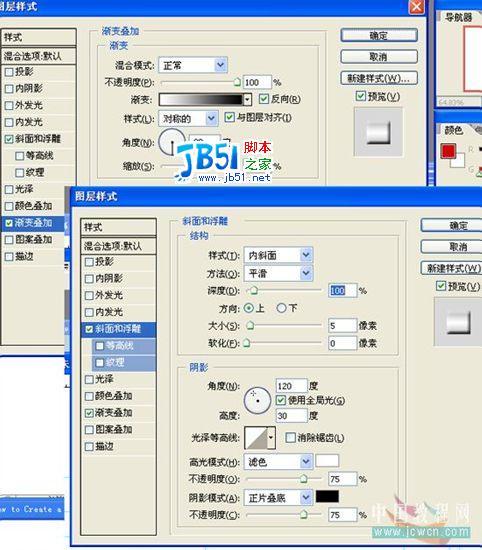Screen dimensions: 482x550
Task: Check 投影 in back dialog list
Action: 9,72
